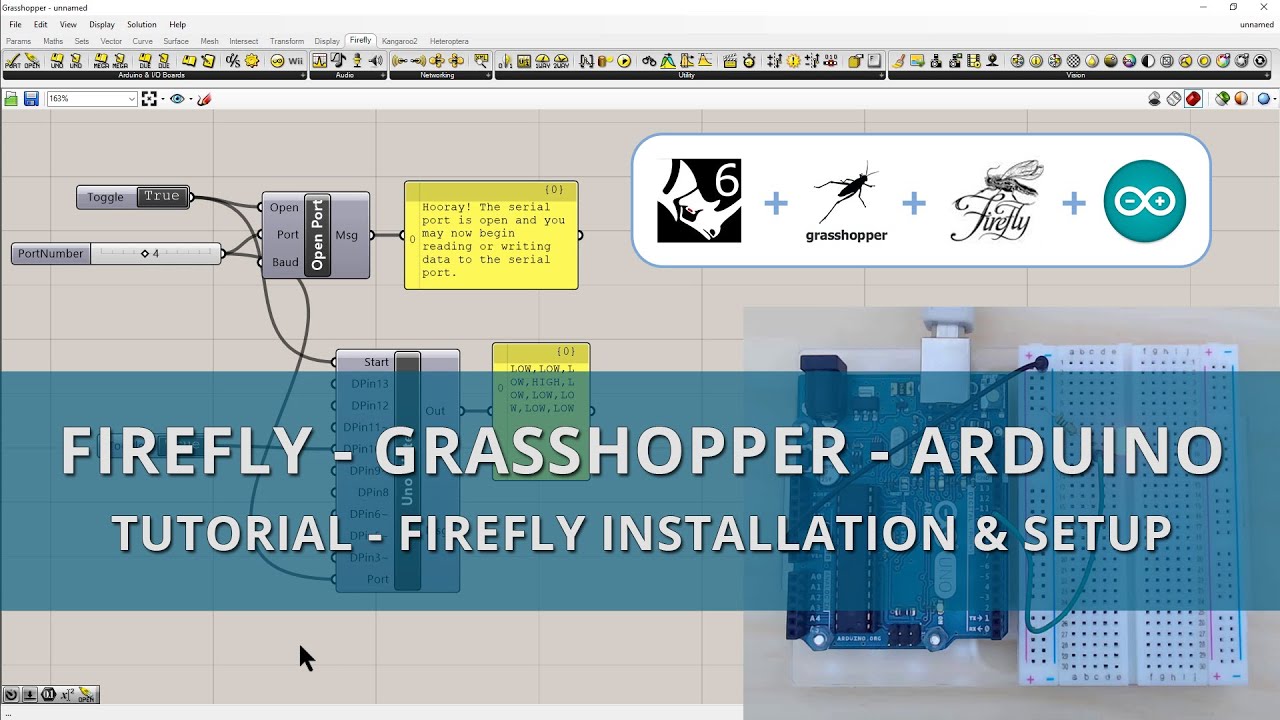
Task: Select the half black-white contrast circle icon
Action: tap(1148, 61)
